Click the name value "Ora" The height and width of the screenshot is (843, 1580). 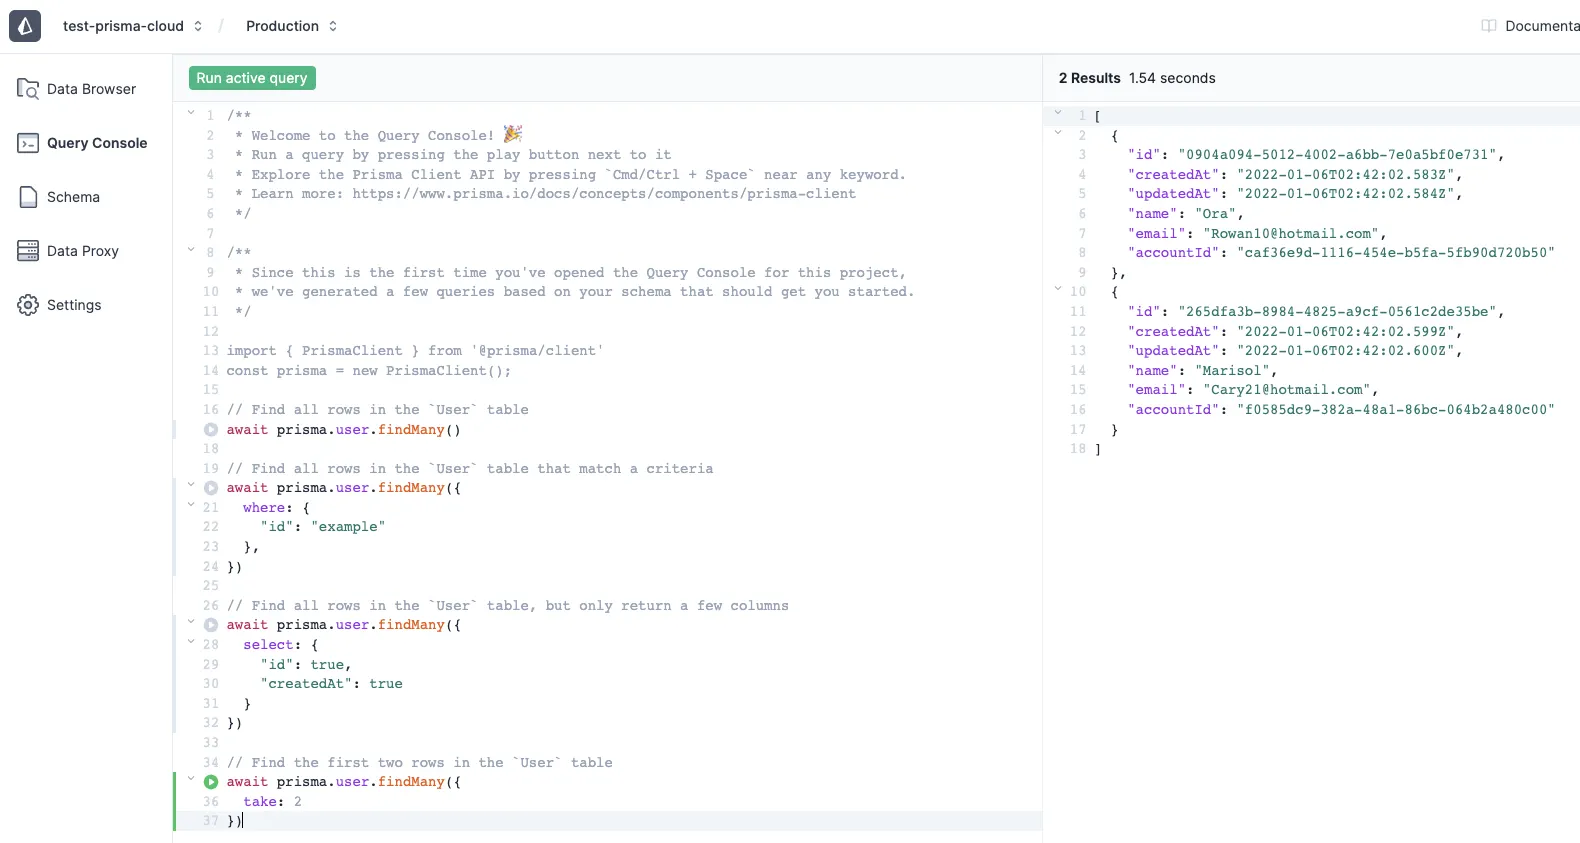[1216, 214]
